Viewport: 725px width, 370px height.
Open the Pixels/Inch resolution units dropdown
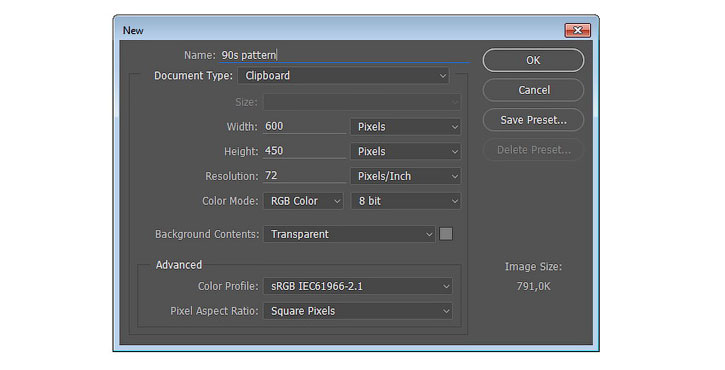(x=406, y=176)
